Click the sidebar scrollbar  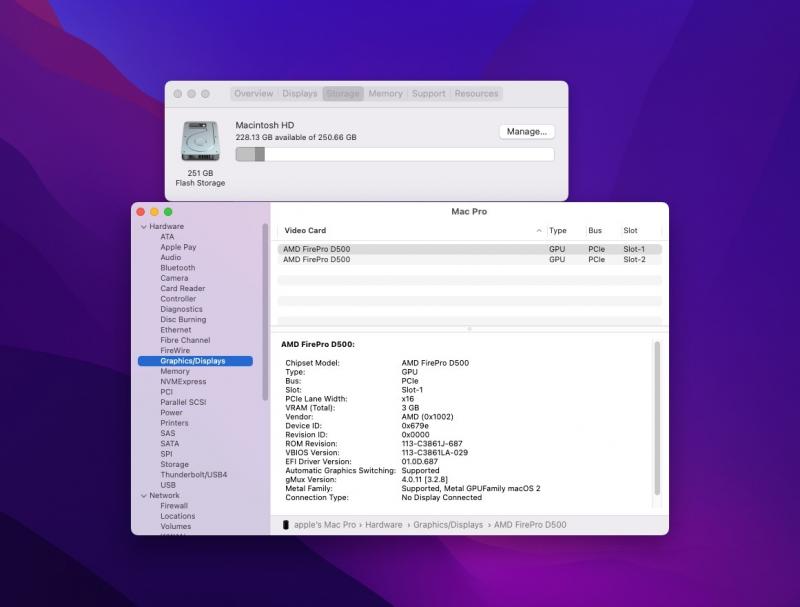click(265, 312)
